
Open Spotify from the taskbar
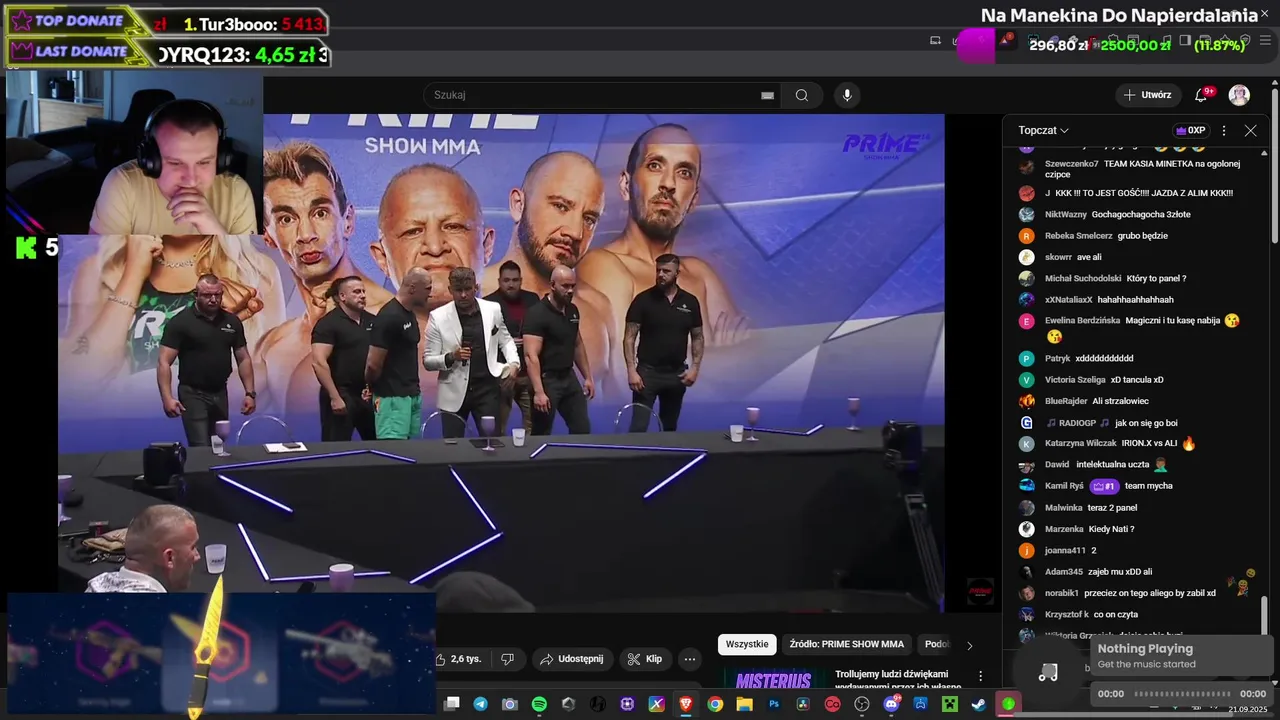pos(539,704)
